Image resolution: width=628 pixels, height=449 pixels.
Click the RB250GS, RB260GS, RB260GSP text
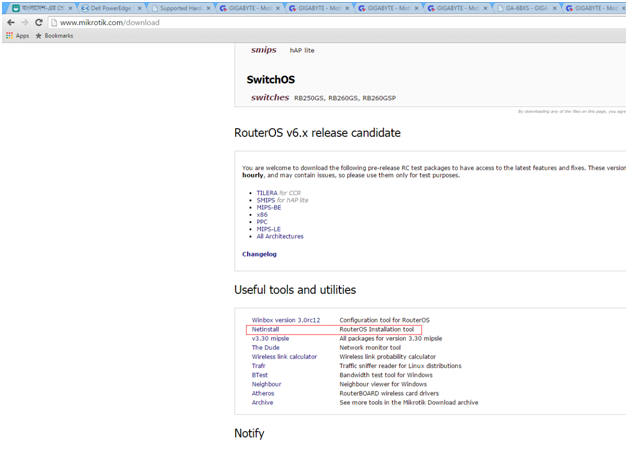(345, 98)
